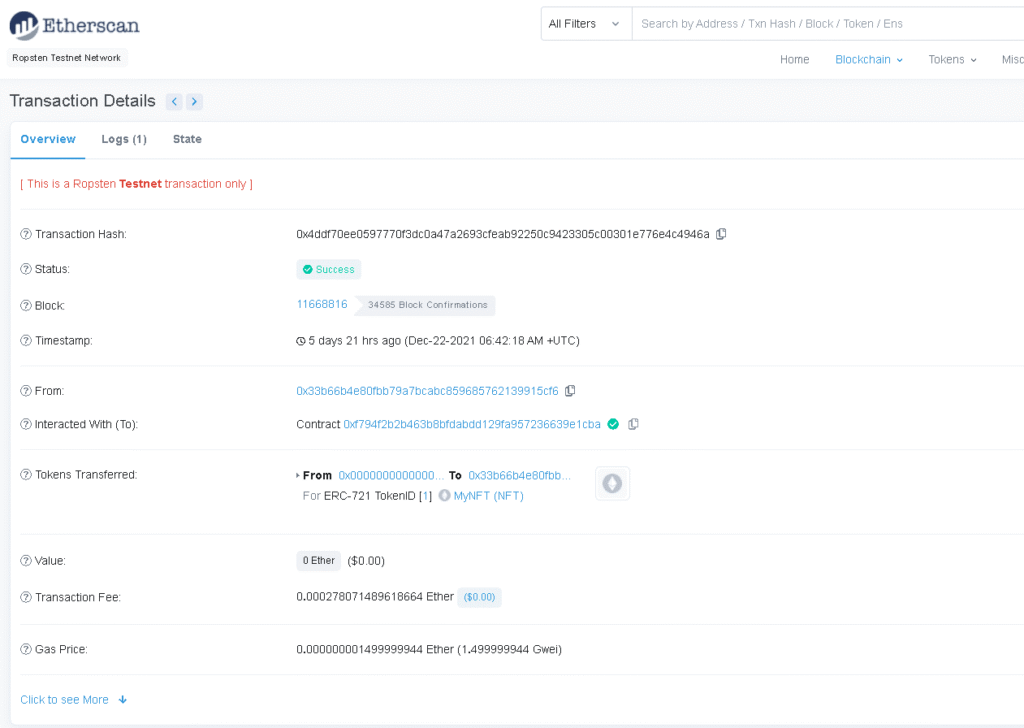Go to the next transaction arrow

click(x=194, y=101)
